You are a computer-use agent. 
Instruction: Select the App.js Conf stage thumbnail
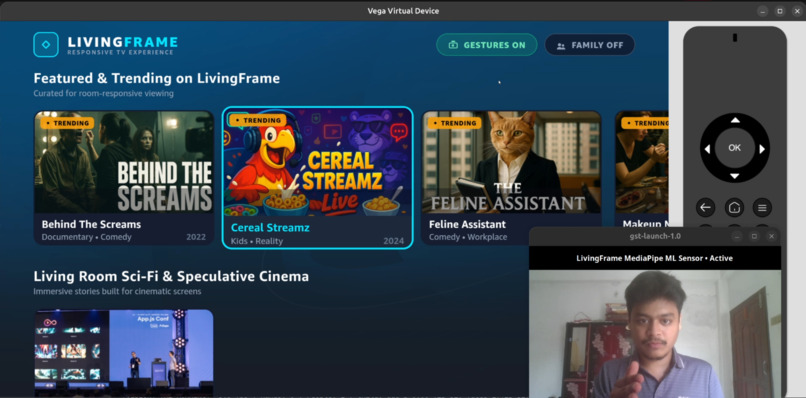pyautogui.click(x=124, y=352)
